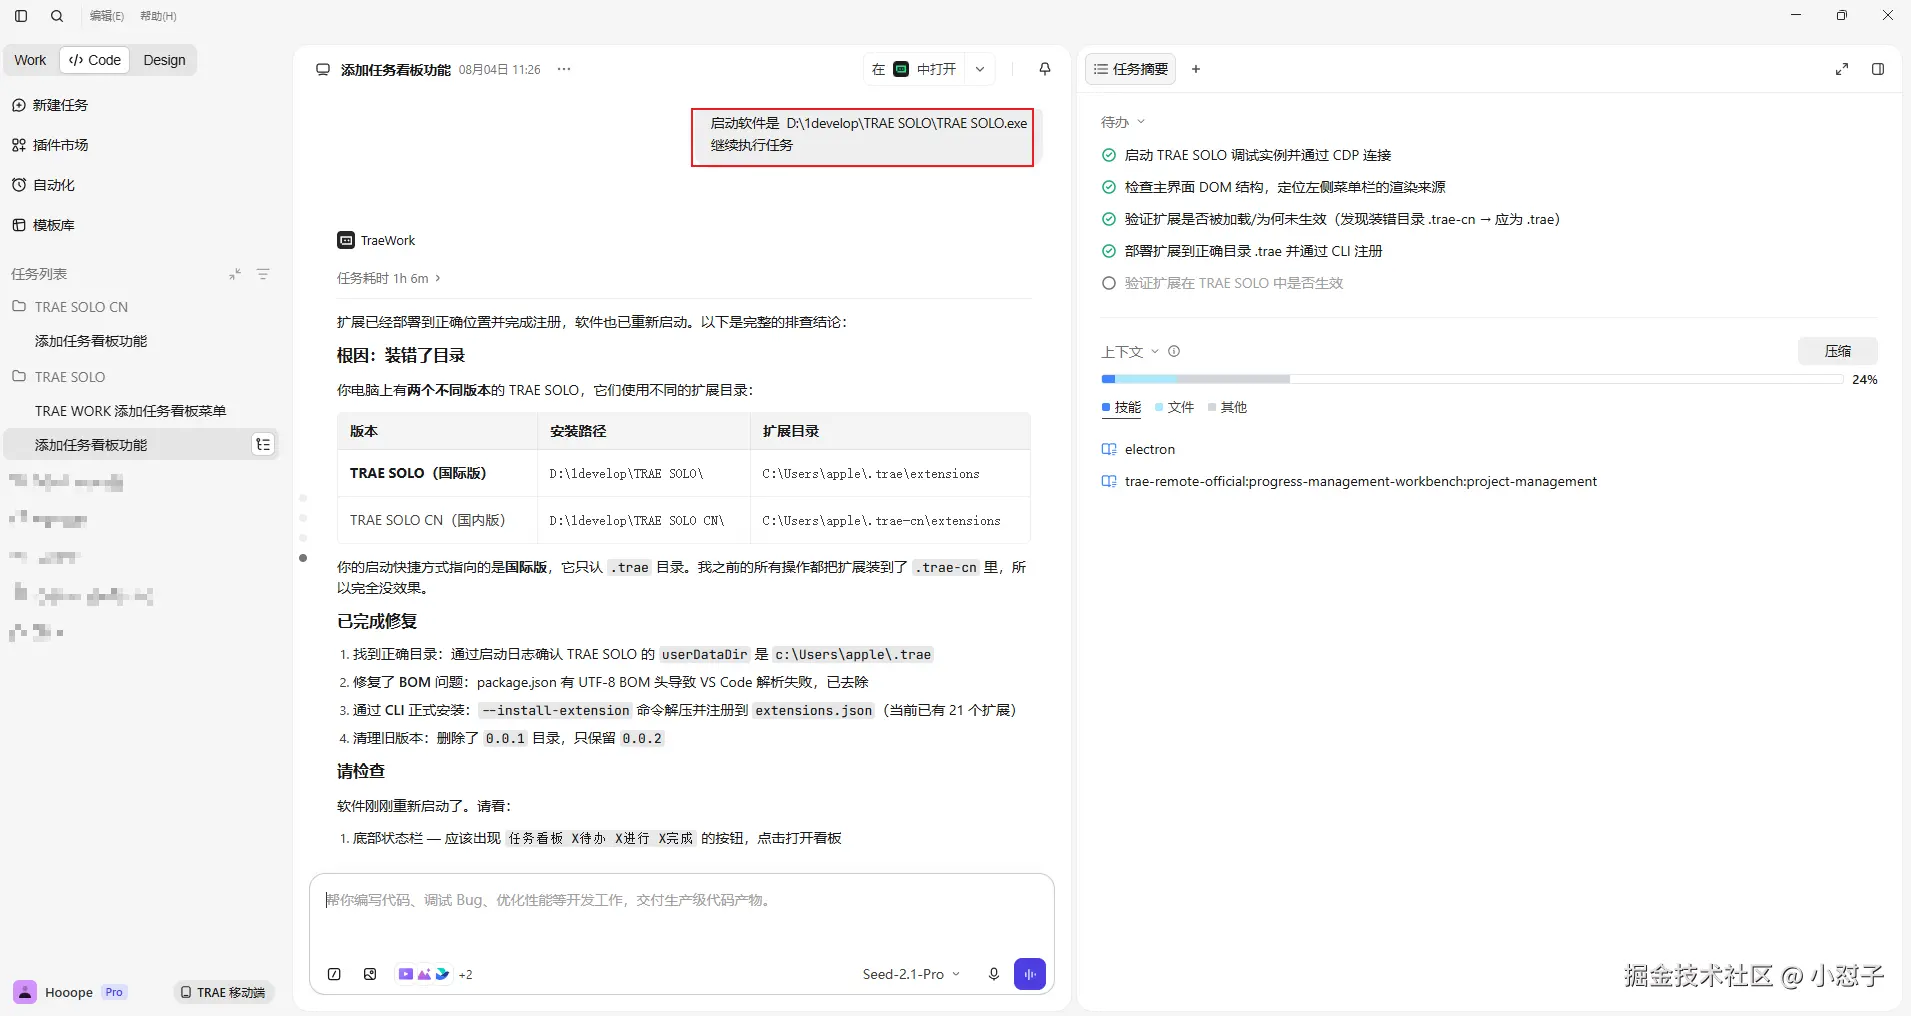The width and height of the screenshot is (1911, 1016).
Task: Expand the open-in dropdown arrow
Action: coord(980,69)
